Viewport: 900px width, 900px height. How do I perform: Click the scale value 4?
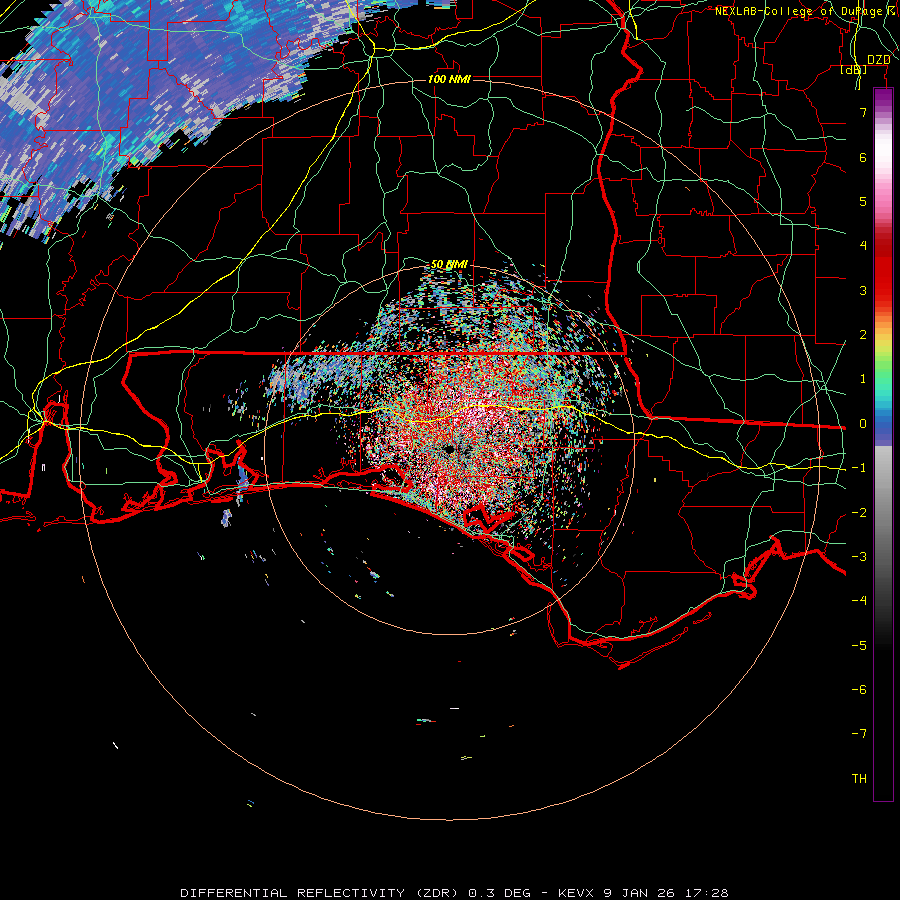pos(863,246)
